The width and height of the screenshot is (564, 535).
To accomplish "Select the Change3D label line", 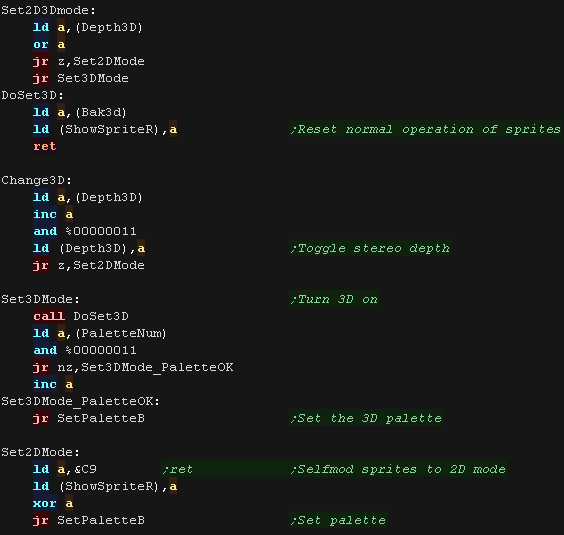I will click(x=36, y=180).
